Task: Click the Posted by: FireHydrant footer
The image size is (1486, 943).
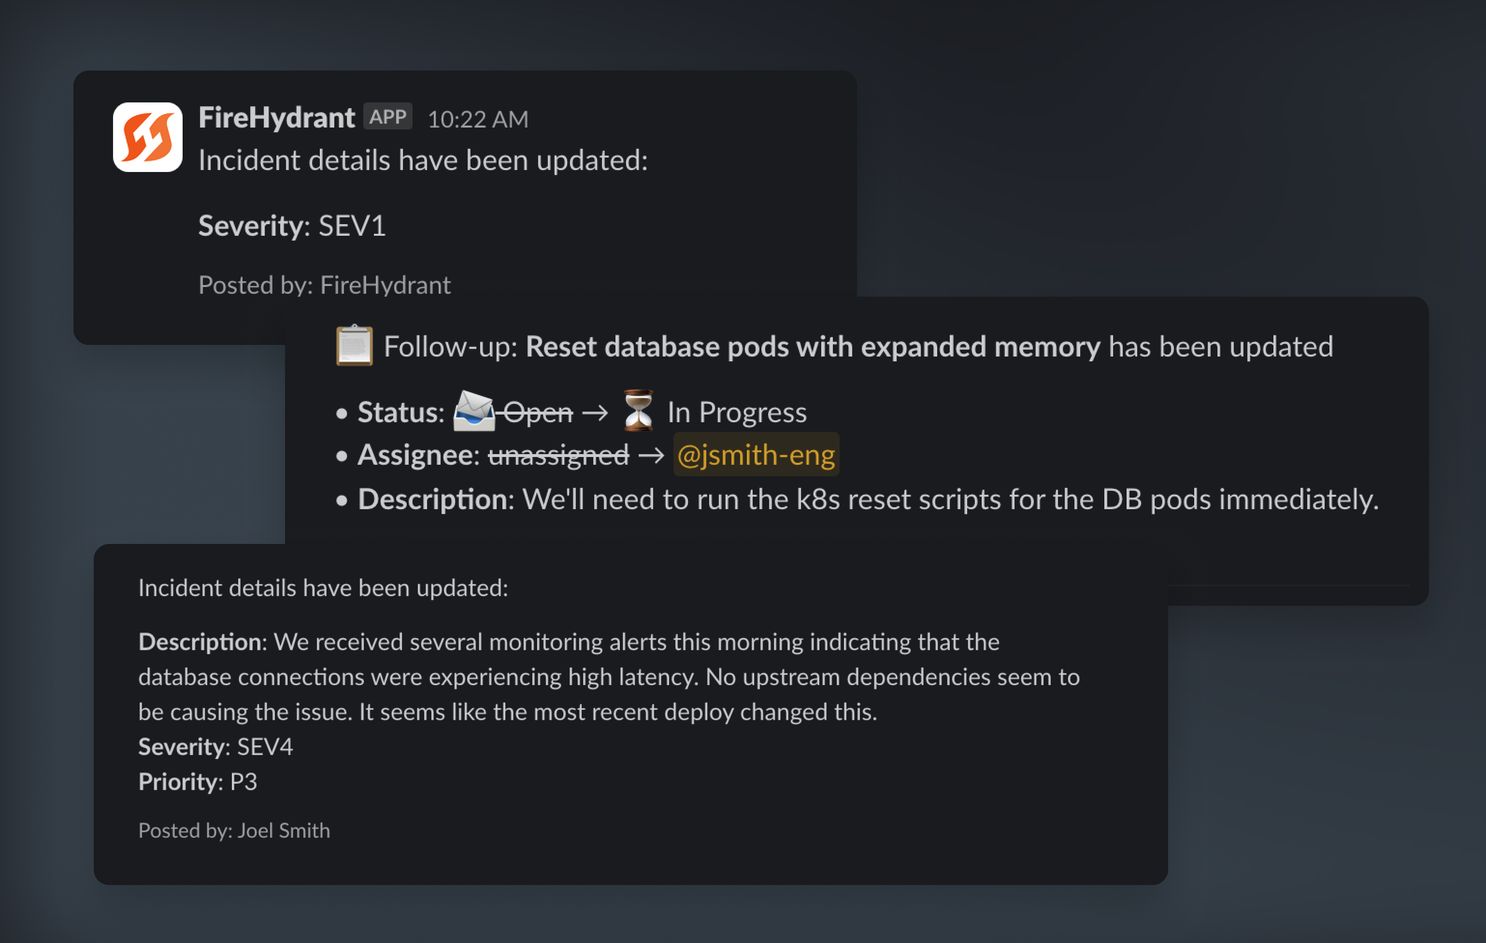Action: coord(324,285)
